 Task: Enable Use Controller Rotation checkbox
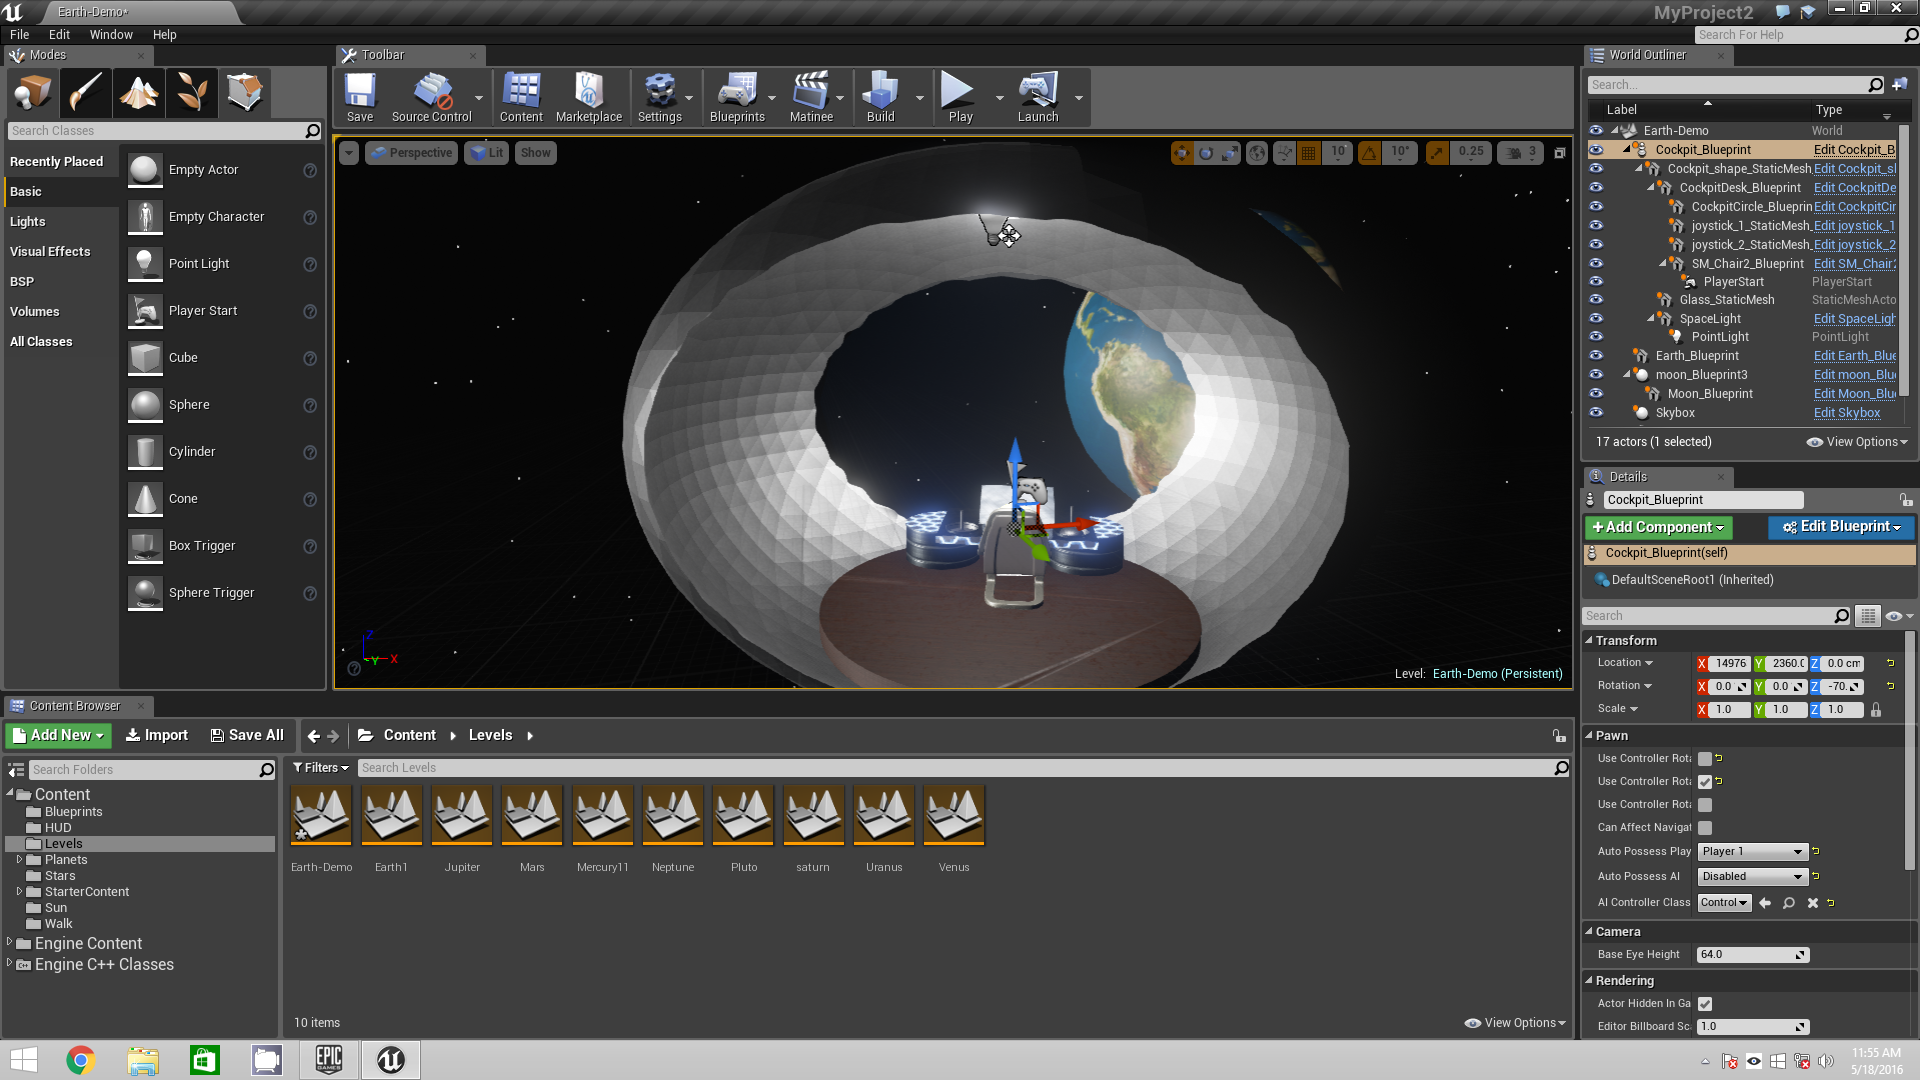coord(1705,758)
